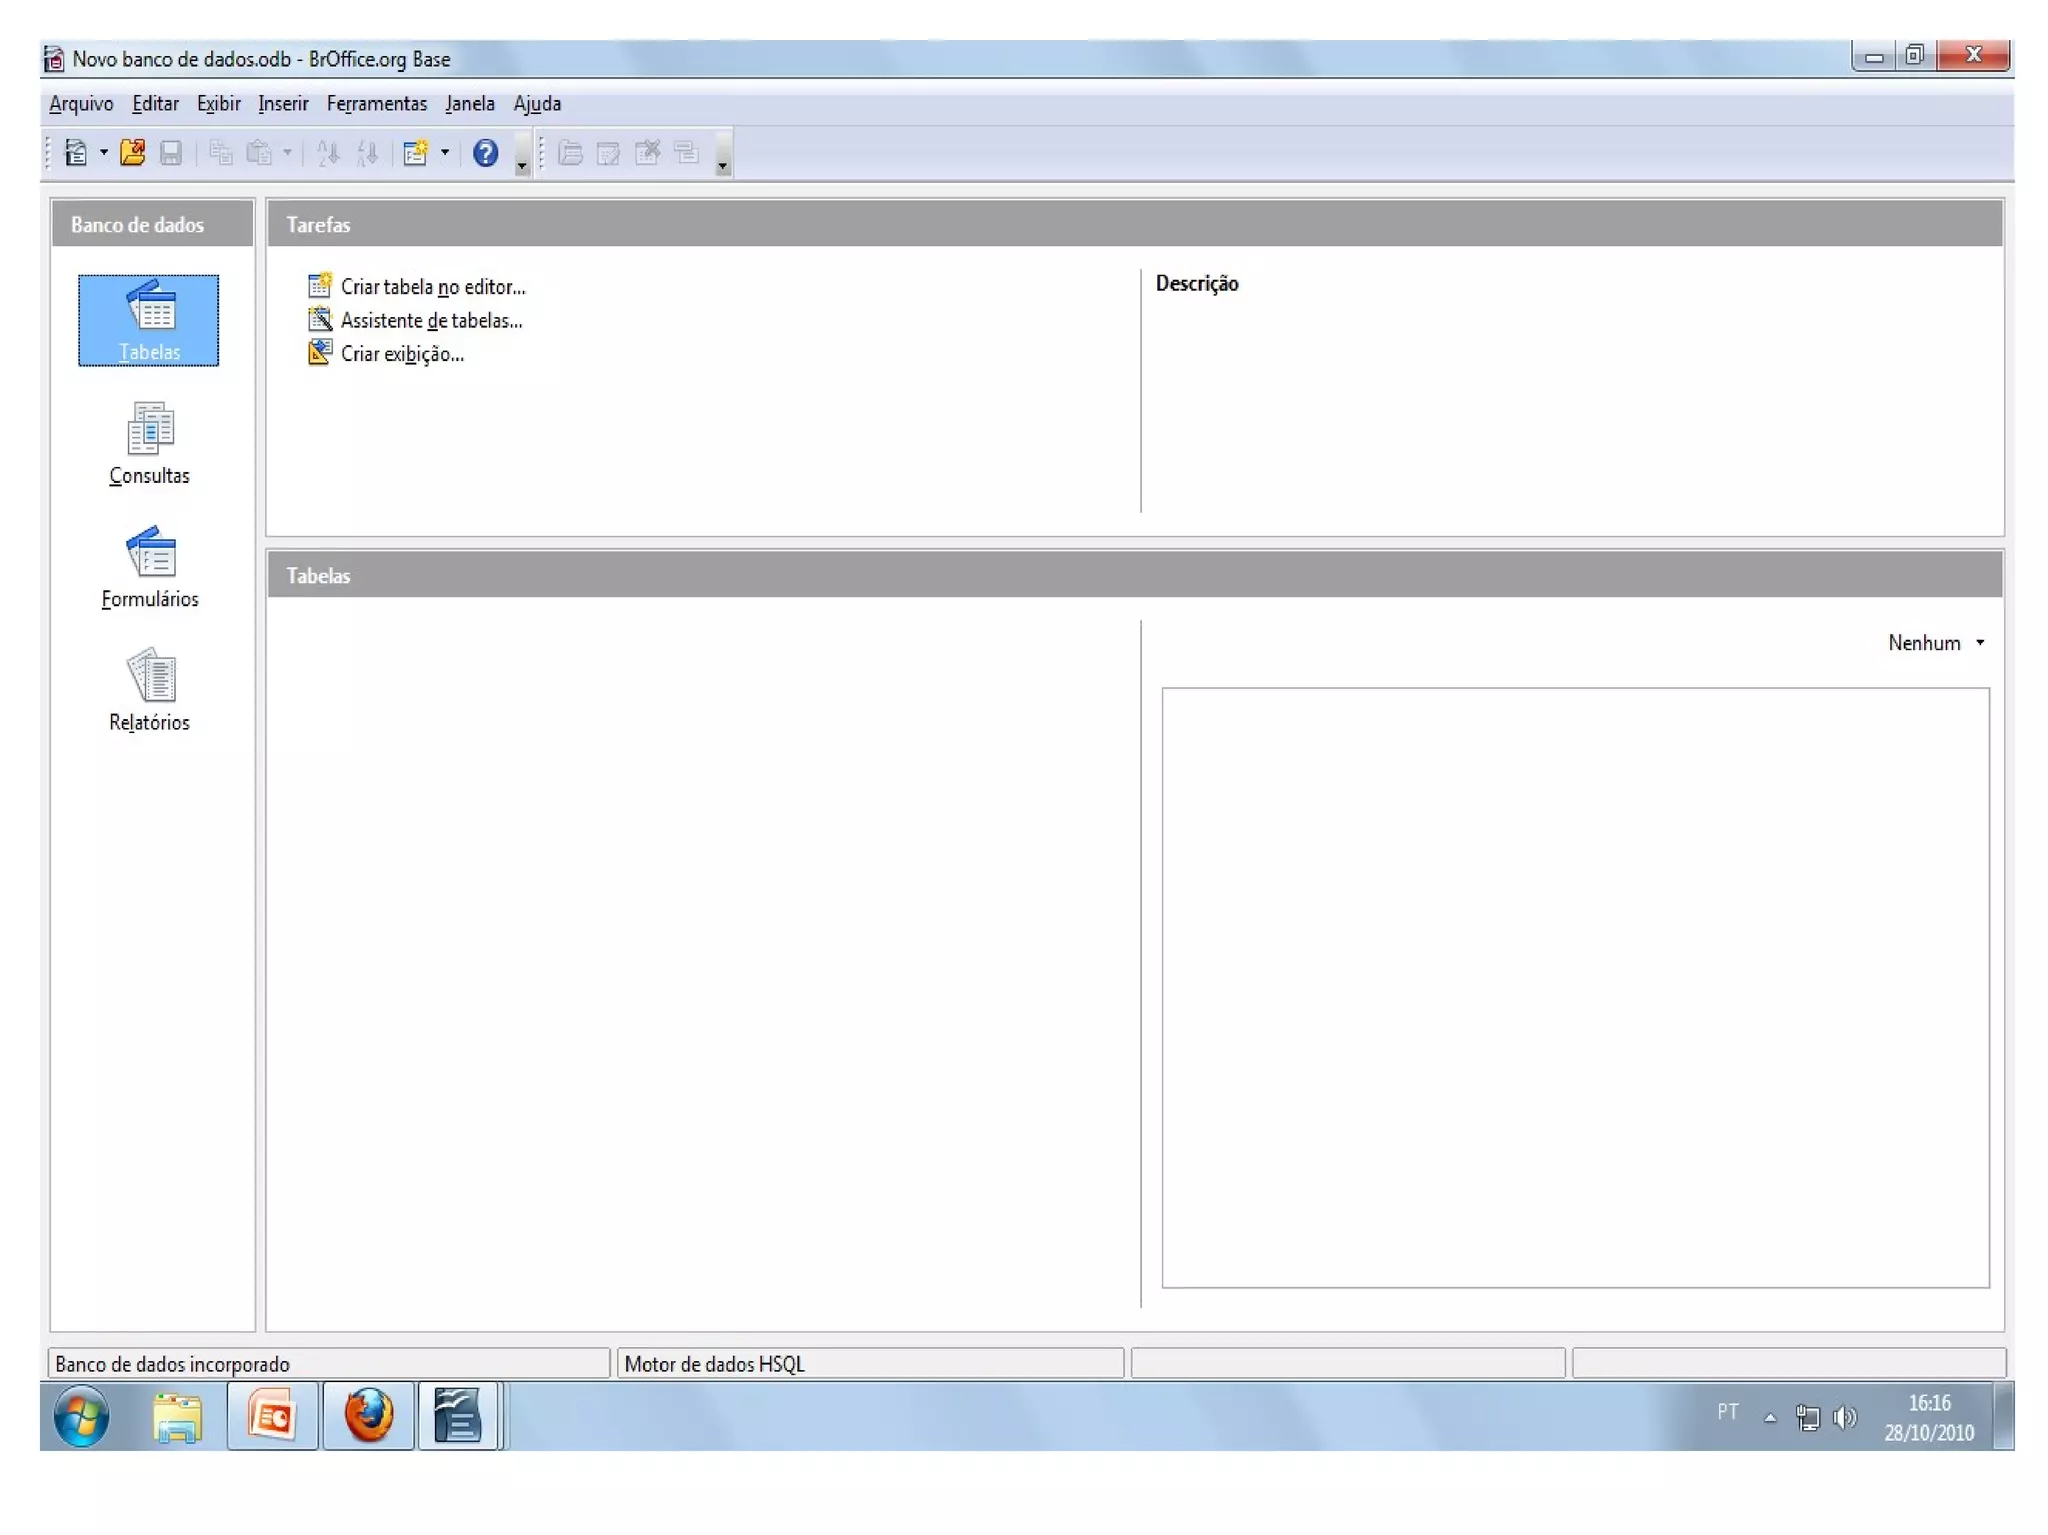Open the Inserir menu
This screenshot has height=1535, width=2048.
coord(283,104)
